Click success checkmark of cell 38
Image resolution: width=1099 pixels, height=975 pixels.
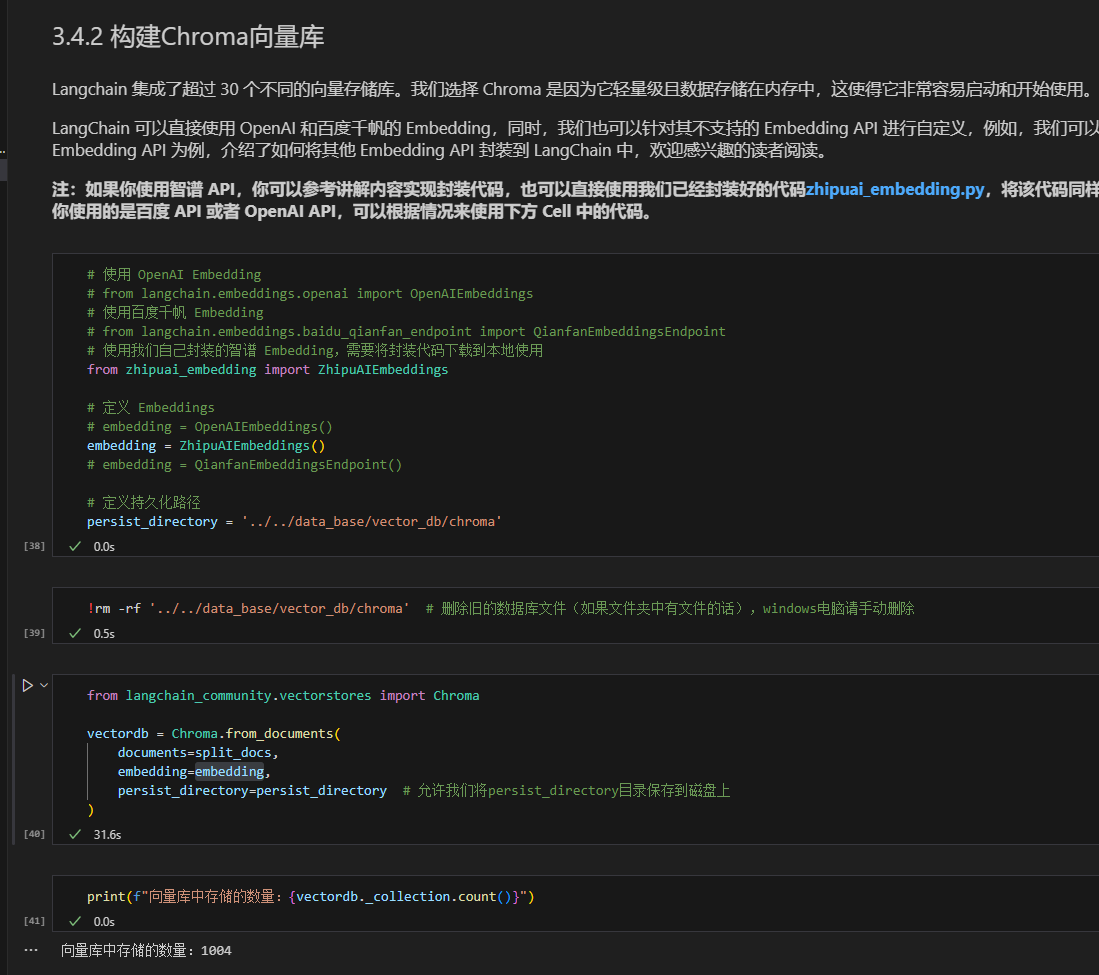(x=75, y=547)
